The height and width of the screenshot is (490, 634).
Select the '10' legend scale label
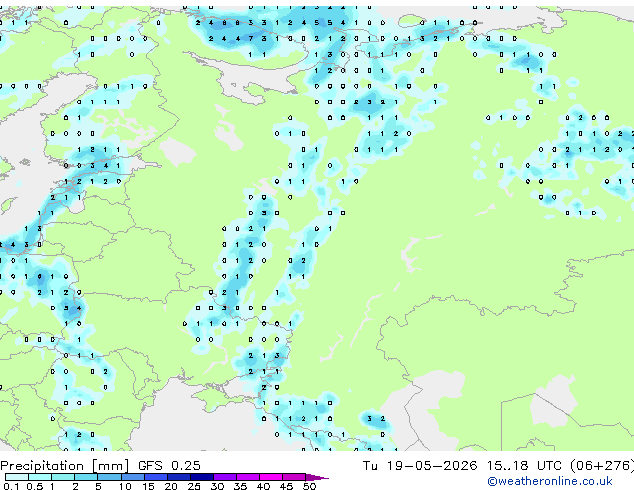tap(125, 486)
